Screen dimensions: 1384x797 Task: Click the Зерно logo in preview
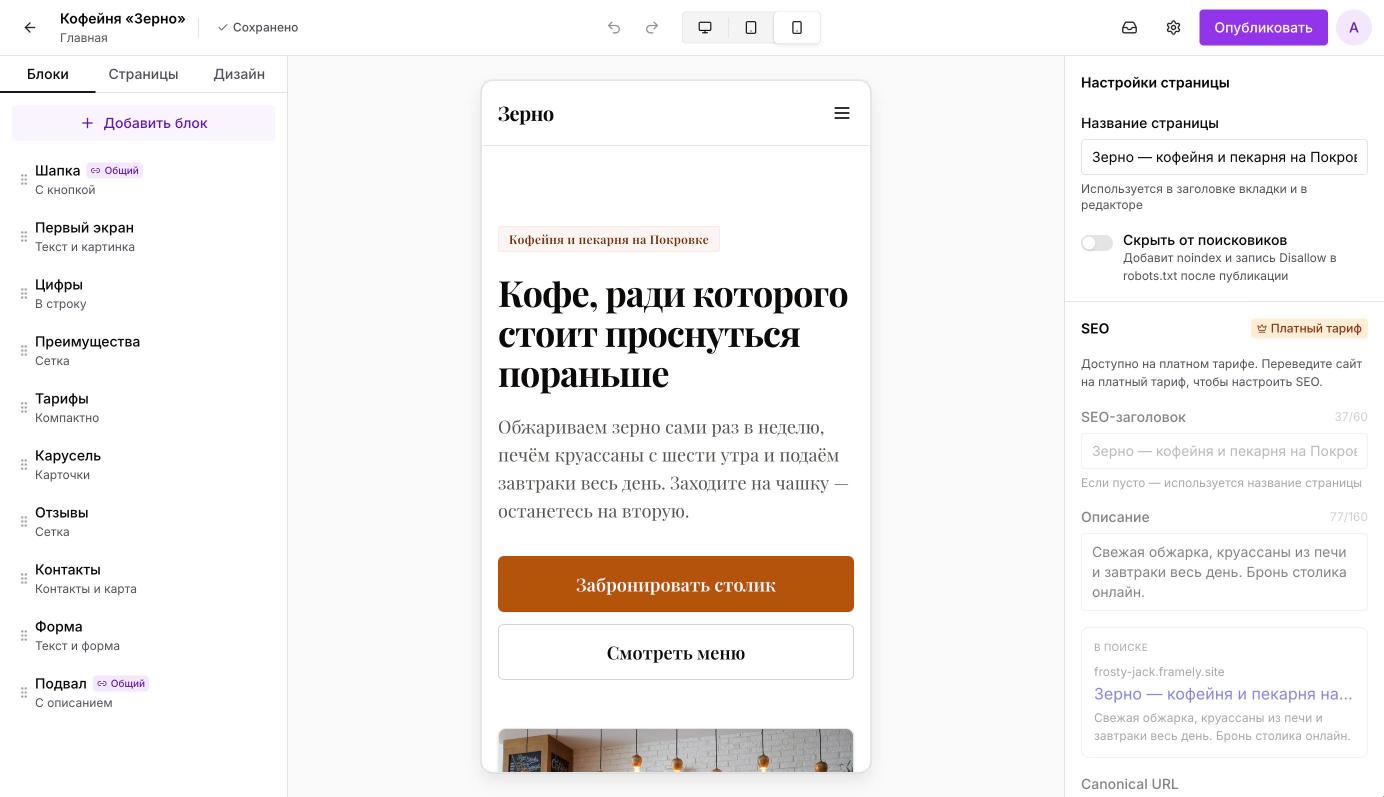coord(526,114)
